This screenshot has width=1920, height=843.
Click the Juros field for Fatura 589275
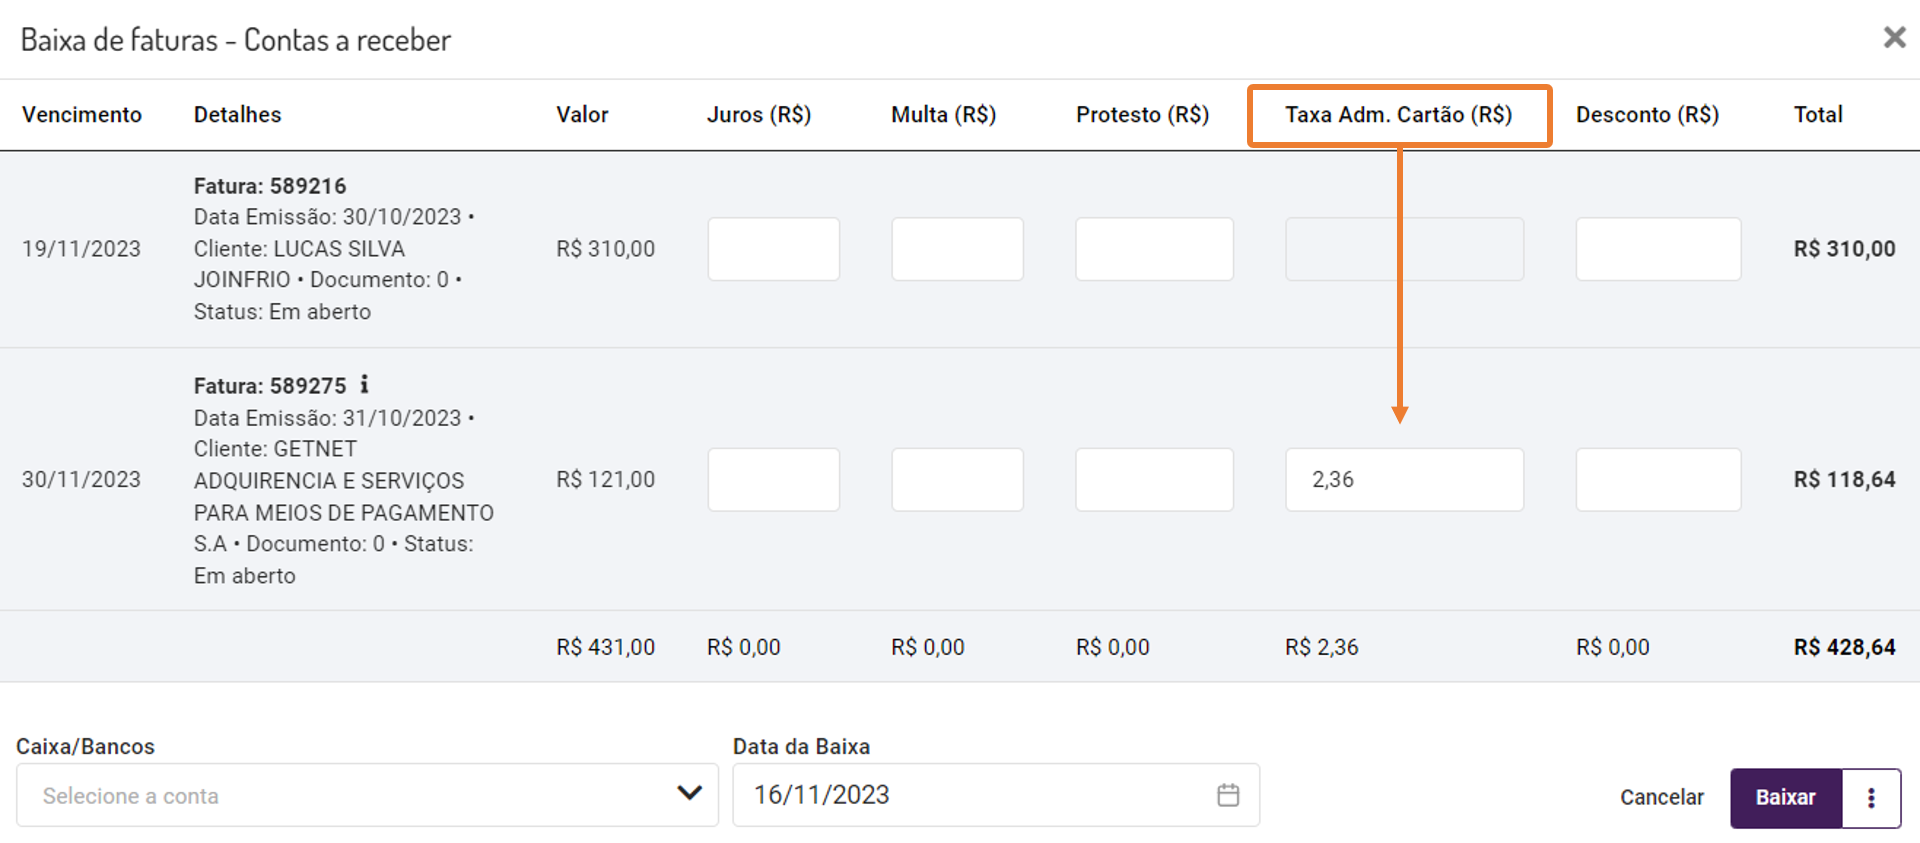click(x=773, y=479)
